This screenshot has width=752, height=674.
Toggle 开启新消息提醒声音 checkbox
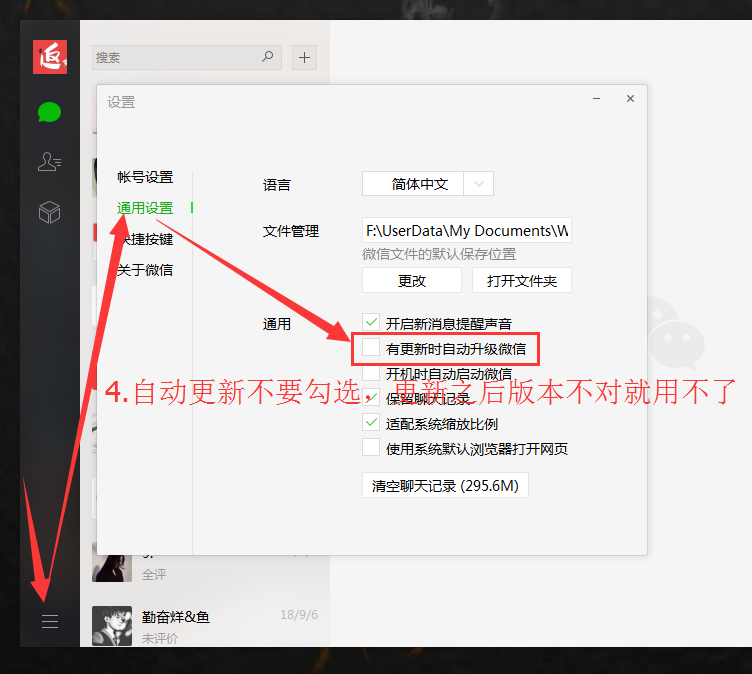[x=371, y=323]
